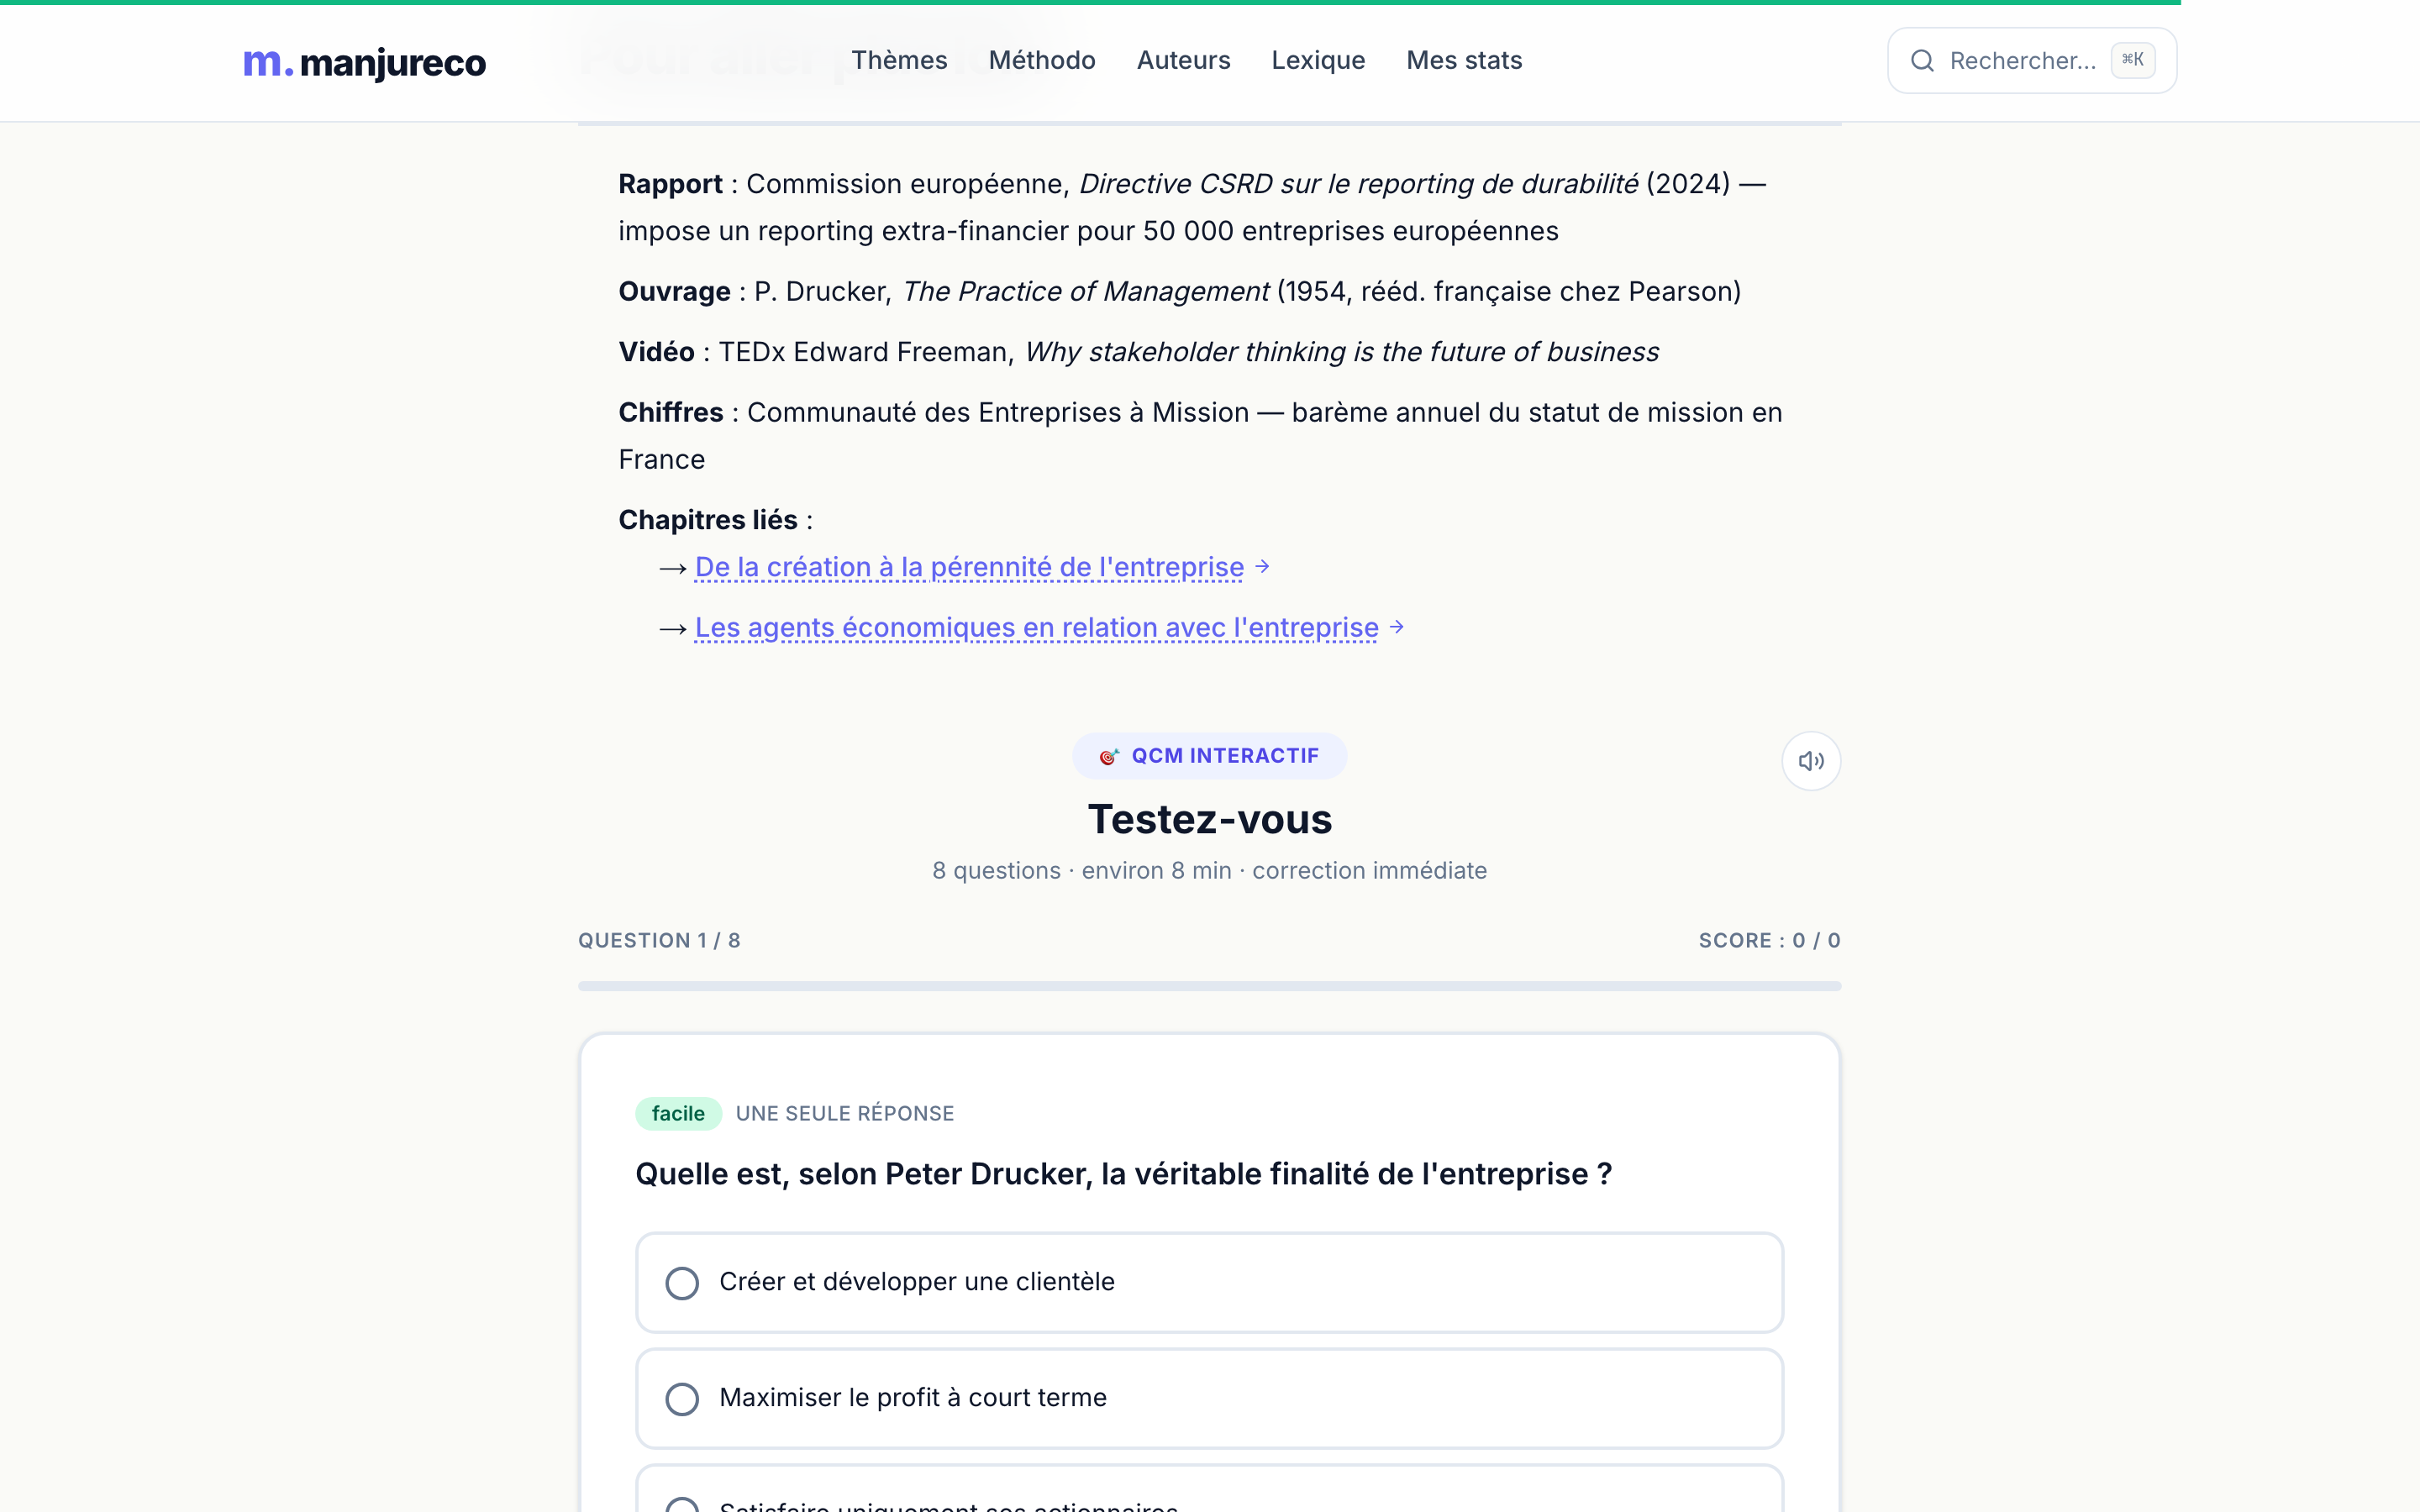Open 'De la création à la pérennité de l'entreprise'
The height and width of the screenshot is (1512, 2420).
pos(967,566)
